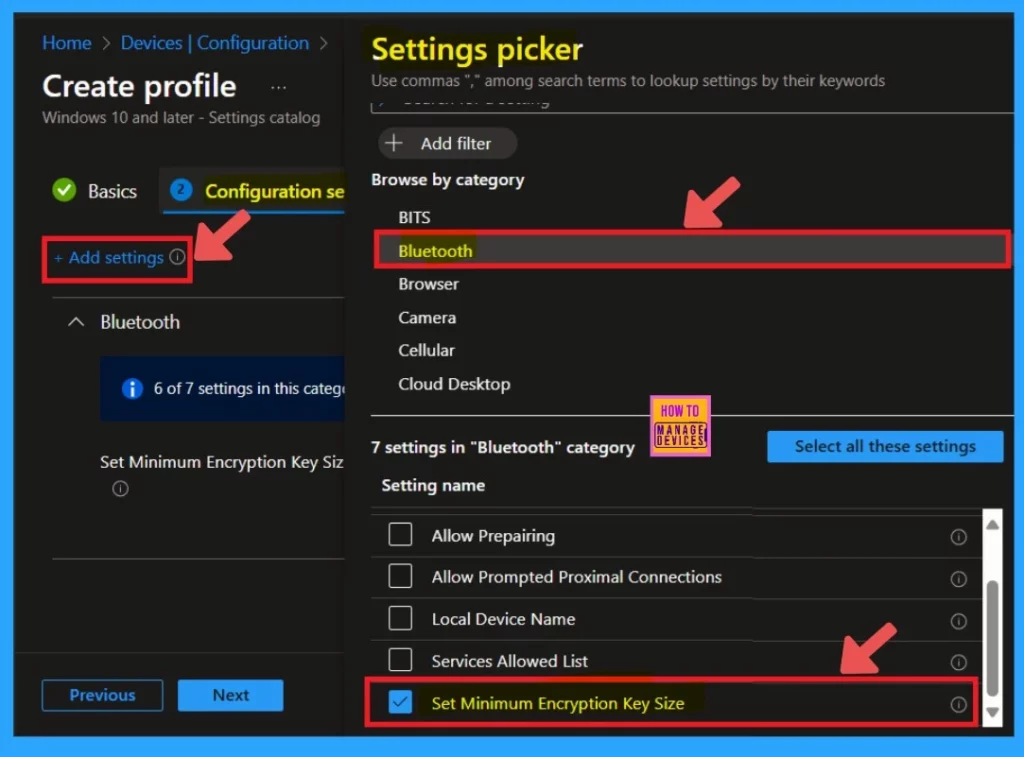
Task: Select the Cellular category
Action: [426, 351]
